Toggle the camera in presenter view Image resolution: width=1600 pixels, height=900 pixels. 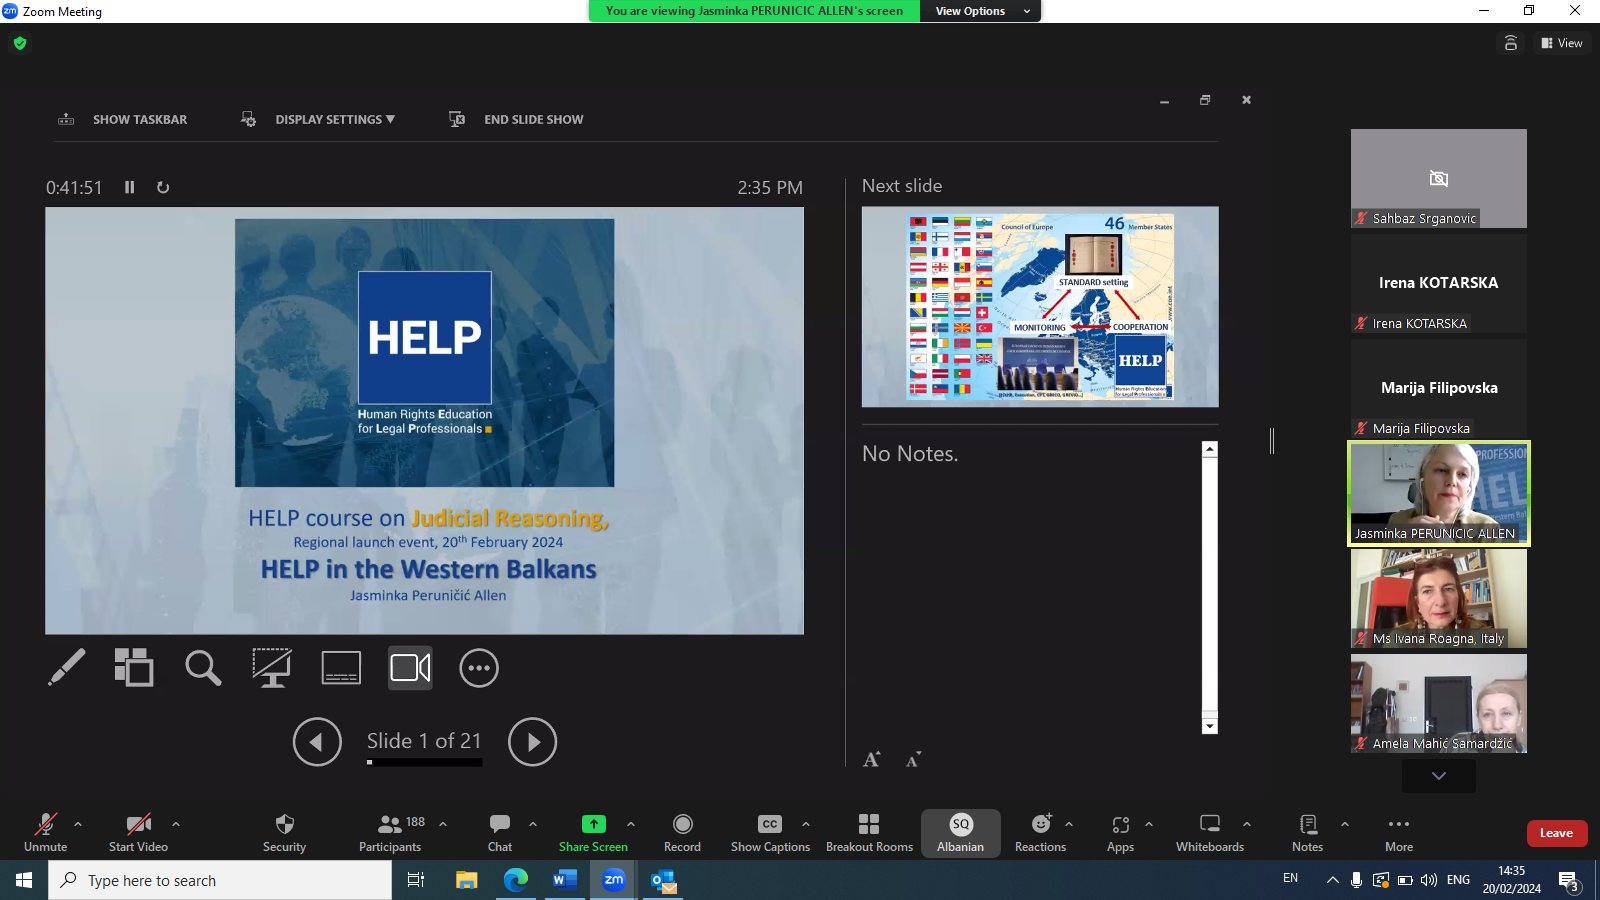coord(410,668)
